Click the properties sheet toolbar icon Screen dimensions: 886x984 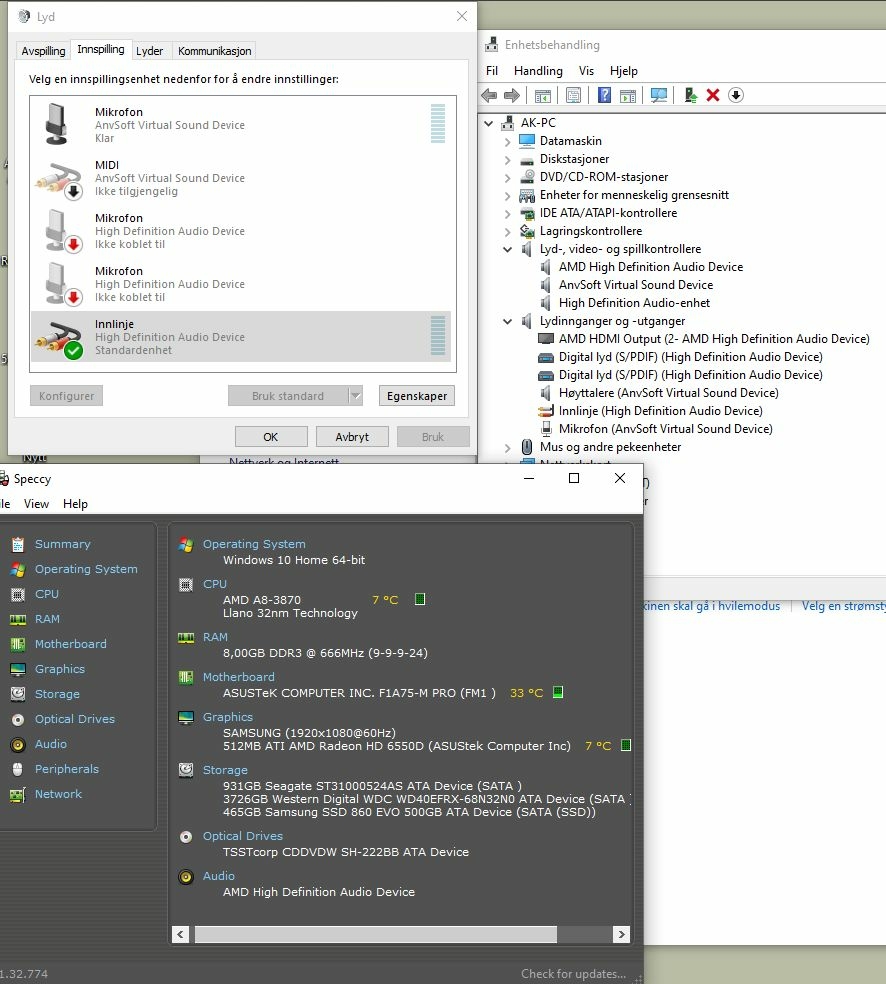click(x=573, y=95)
